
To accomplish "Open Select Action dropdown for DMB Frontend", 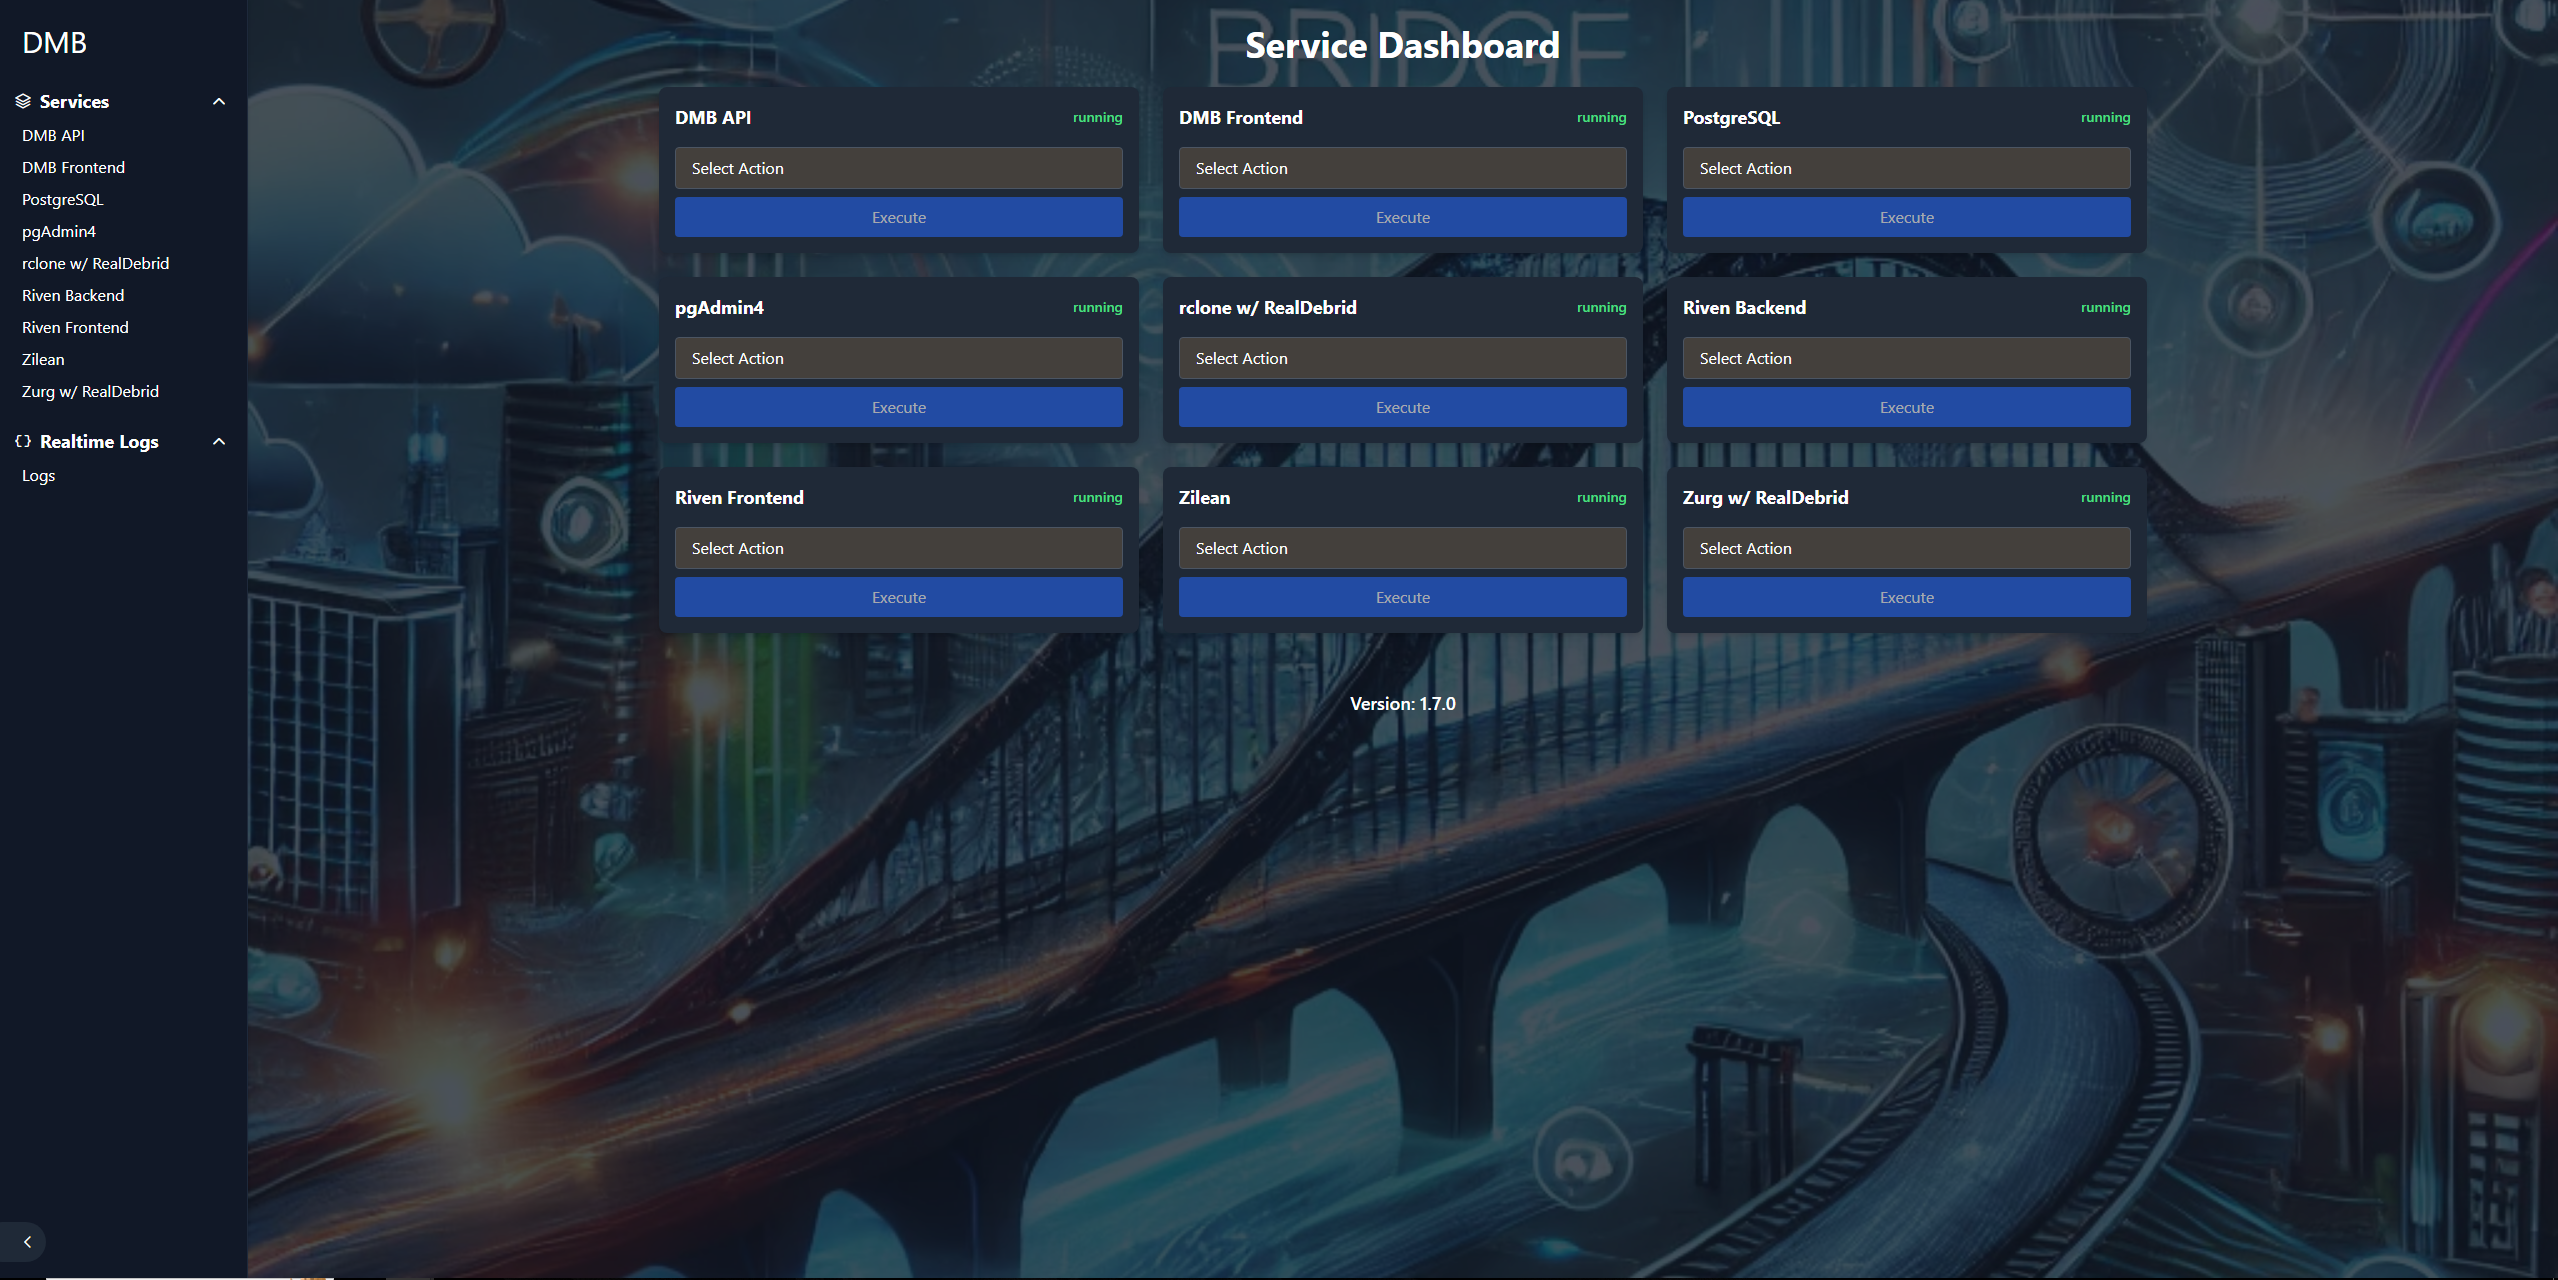I will pos(1402,168).
